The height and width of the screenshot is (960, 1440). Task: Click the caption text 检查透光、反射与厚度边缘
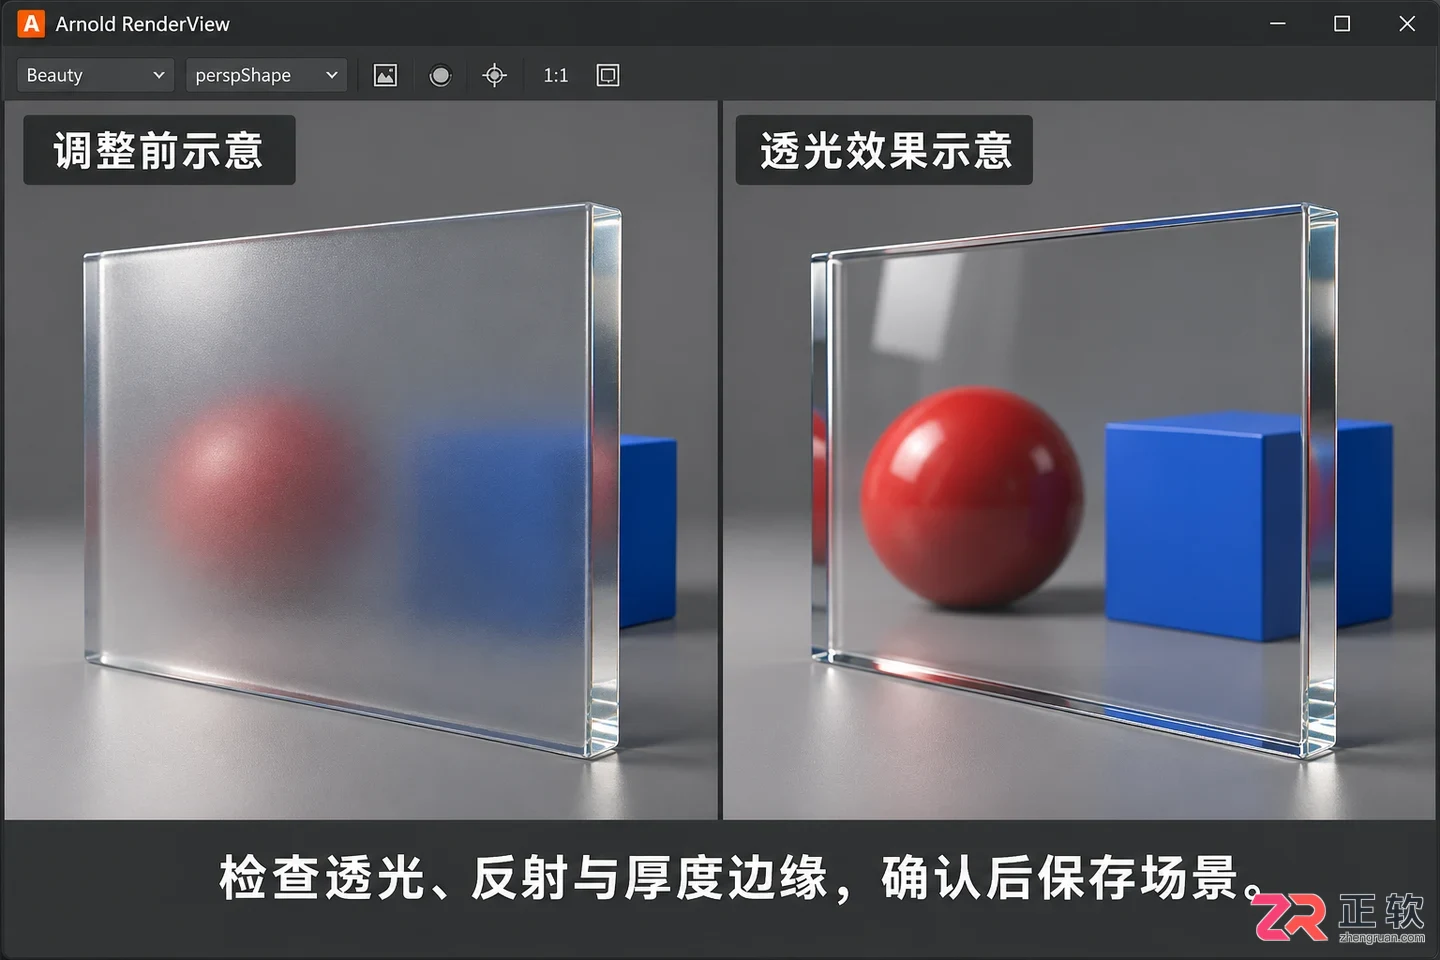(x=523, y=878)
